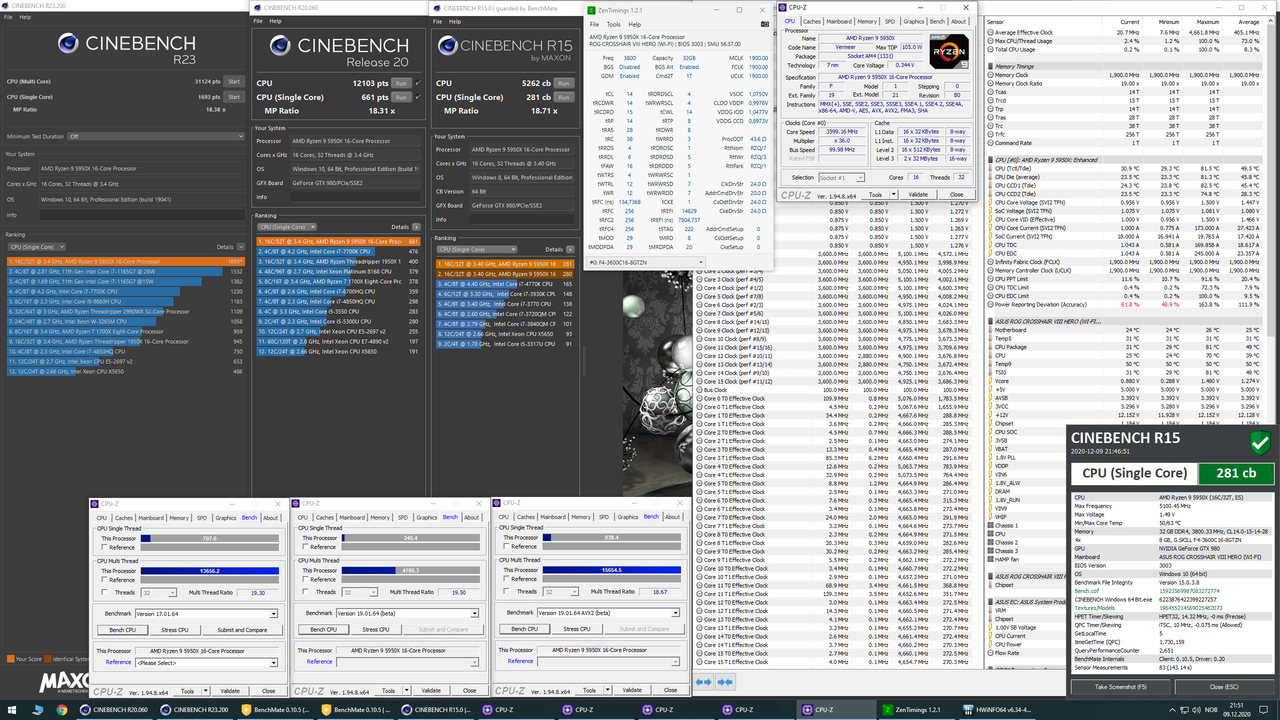Viewport: 1280px width, 720px height.
Task: Click Bench CPU in v17.01.64 CPU-Z window
Action: (x=123, y=629)
